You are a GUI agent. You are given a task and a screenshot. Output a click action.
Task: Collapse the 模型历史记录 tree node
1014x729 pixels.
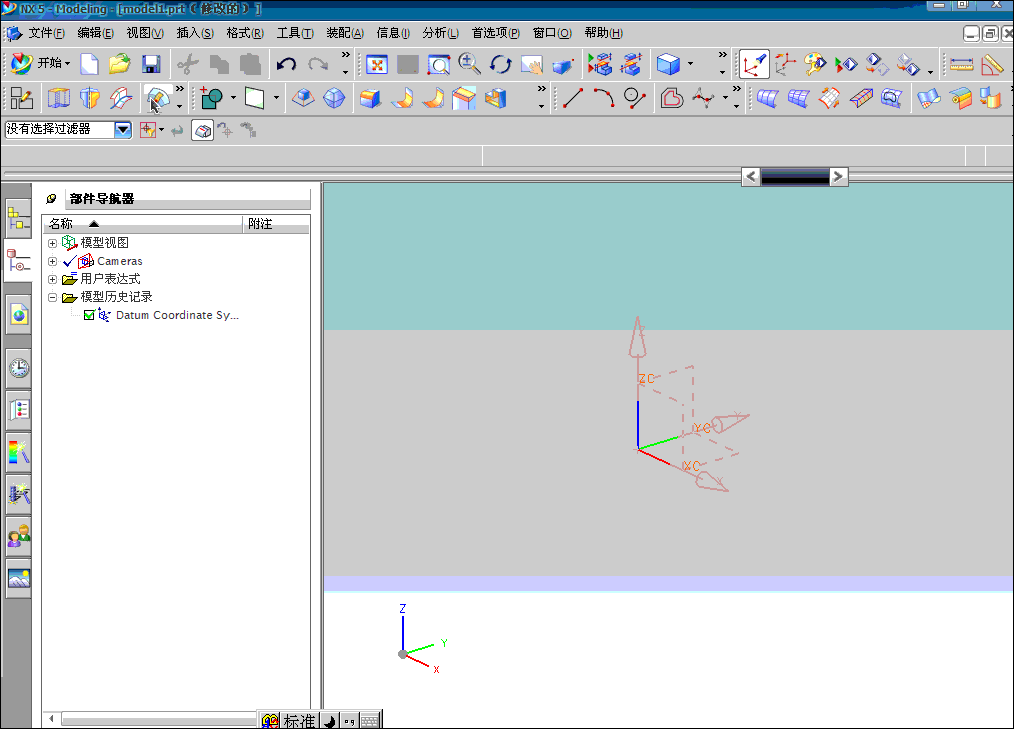(53, 297)
